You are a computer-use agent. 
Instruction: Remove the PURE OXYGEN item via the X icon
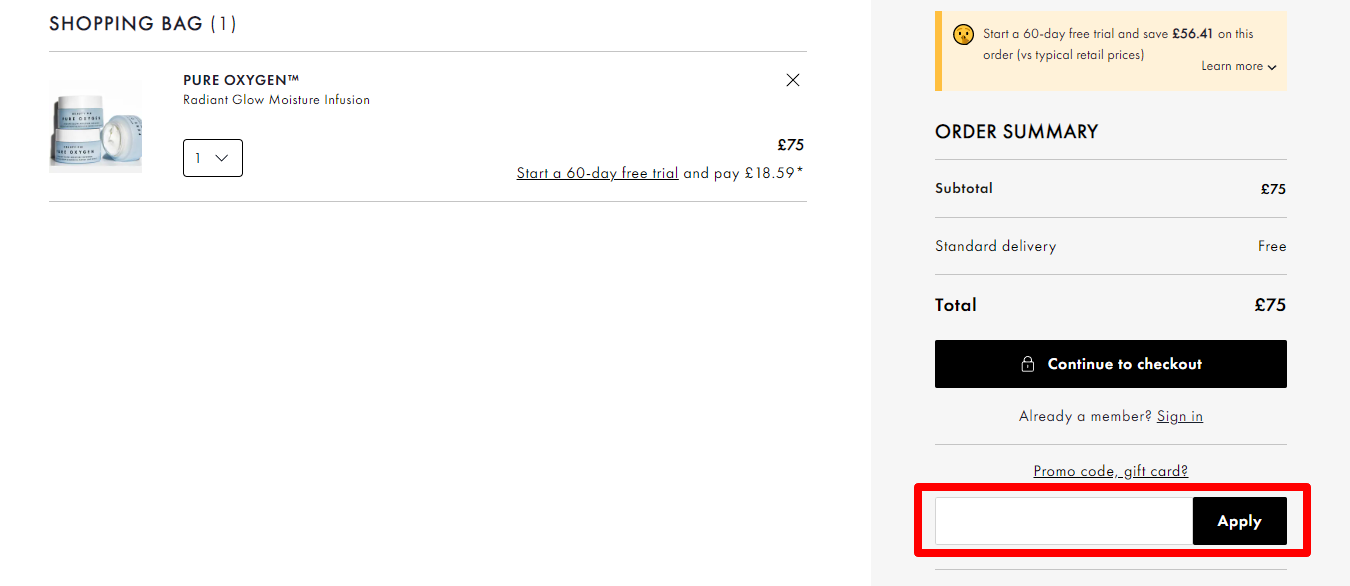point(792,80)
